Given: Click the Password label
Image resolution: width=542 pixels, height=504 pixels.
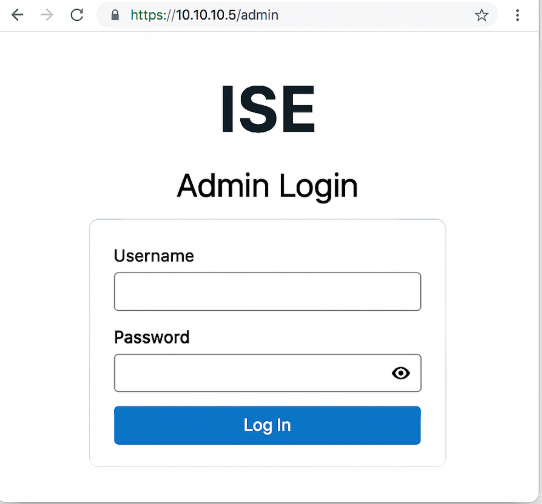Looking at the screenshot, I should click(152, 337).
